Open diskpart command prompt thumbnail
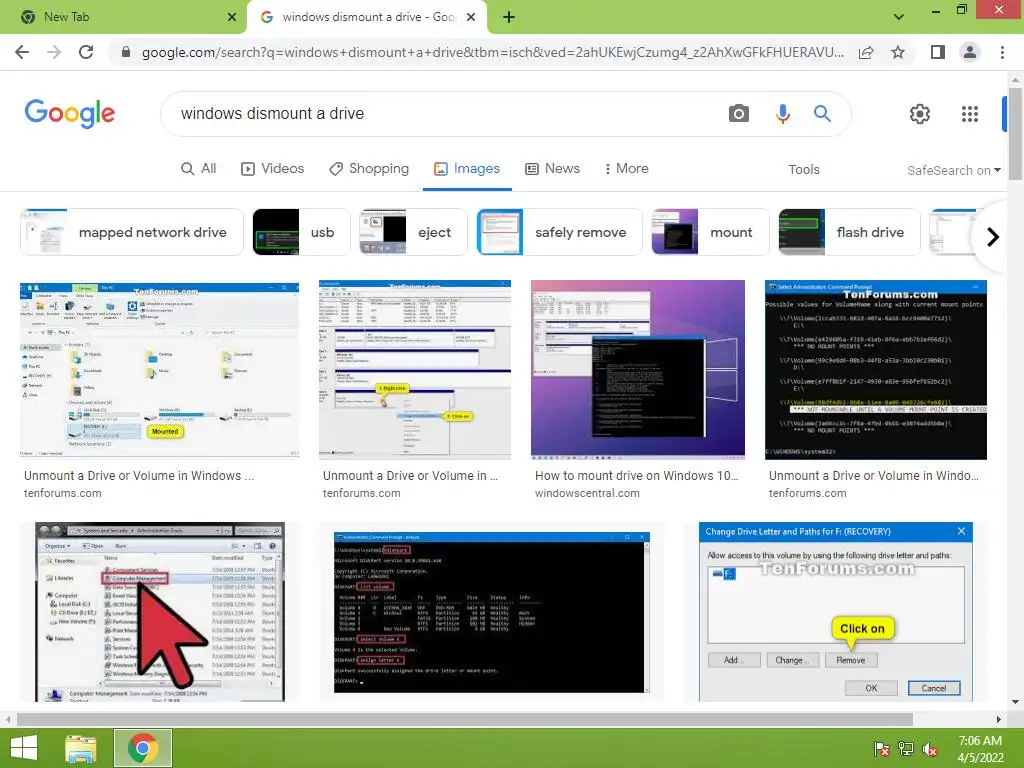This screenshot has height=768, width=1024. [492, 612]
